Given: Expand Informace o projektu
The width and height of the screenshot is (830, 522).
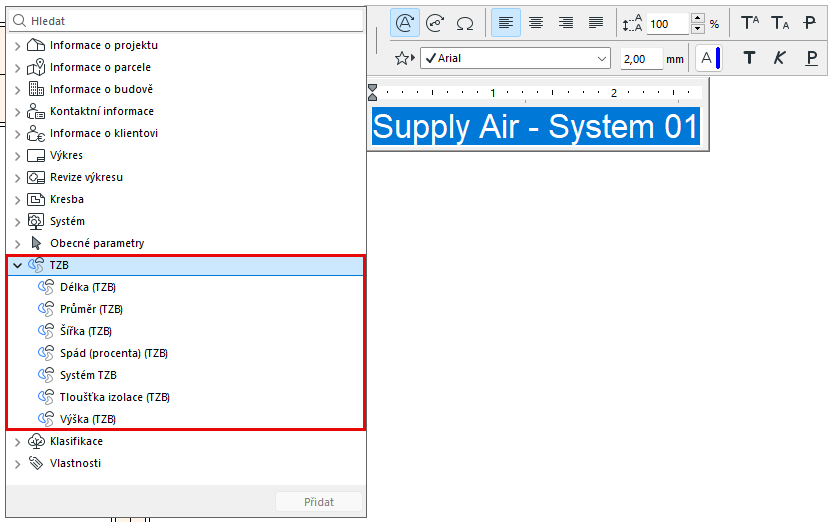Looking at the screenshot, I should click(x=17, y=46).
